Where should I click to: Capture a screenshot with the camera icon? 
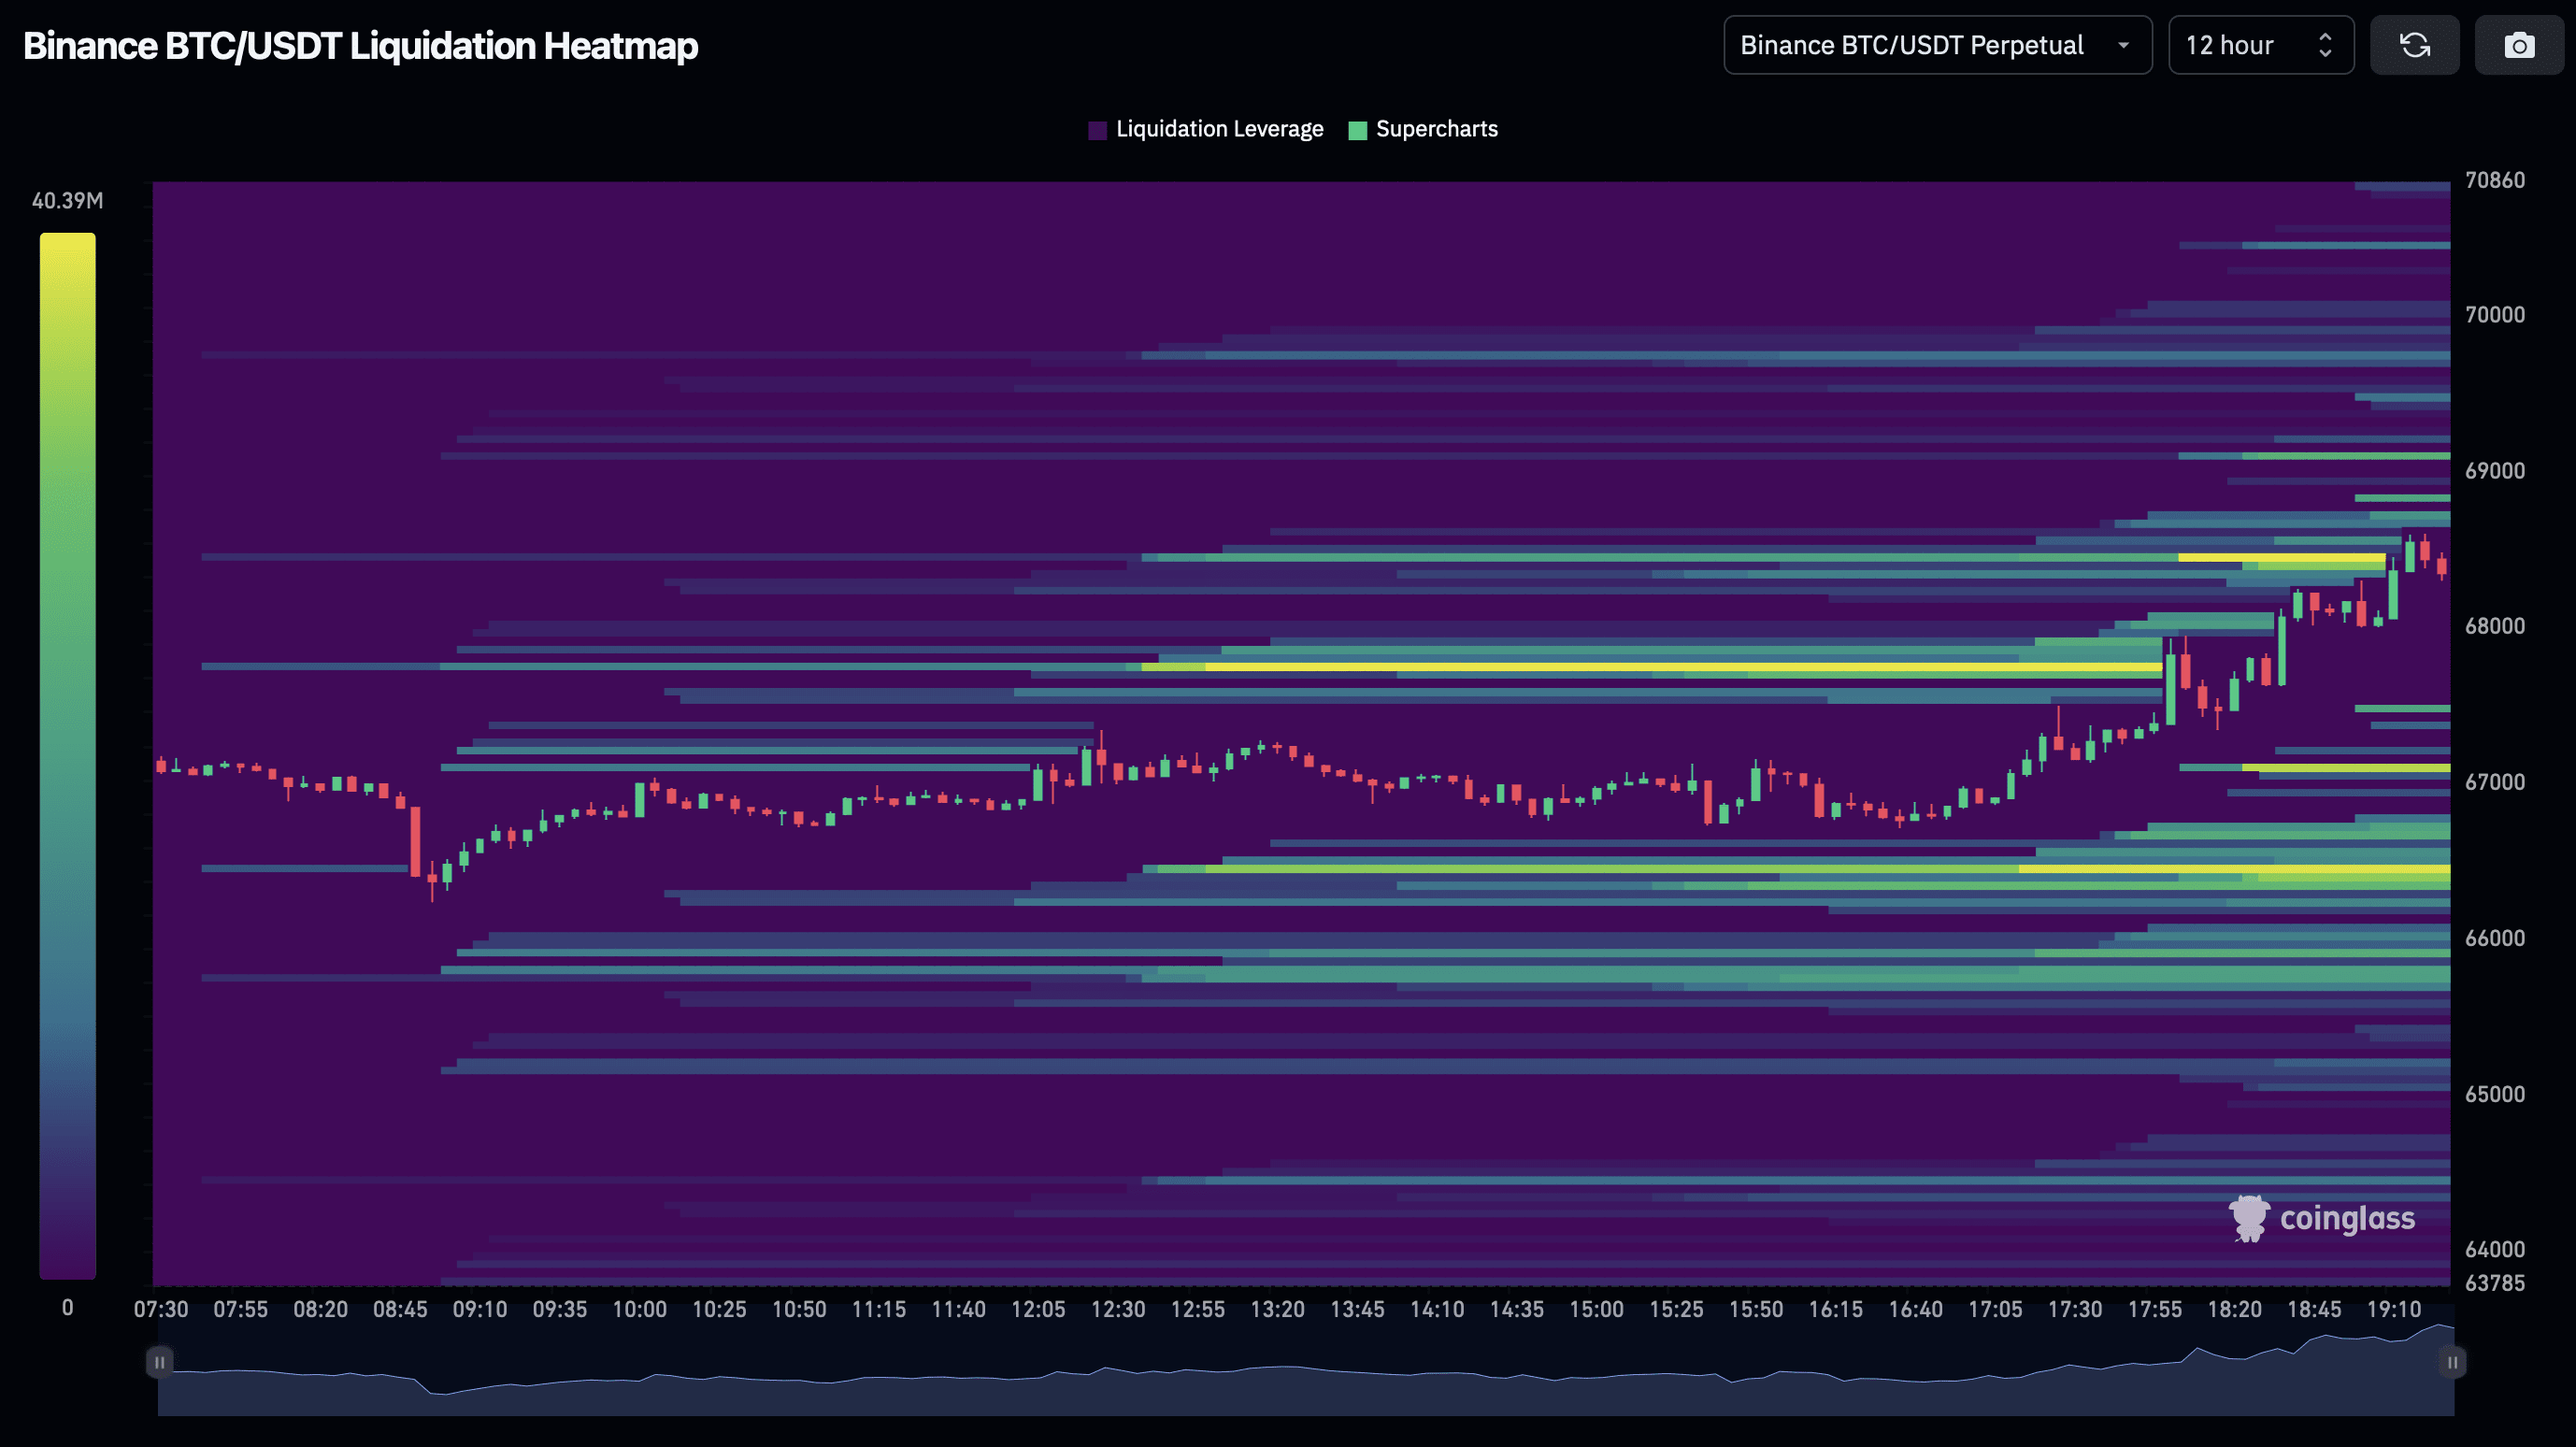click(2519, 45)
